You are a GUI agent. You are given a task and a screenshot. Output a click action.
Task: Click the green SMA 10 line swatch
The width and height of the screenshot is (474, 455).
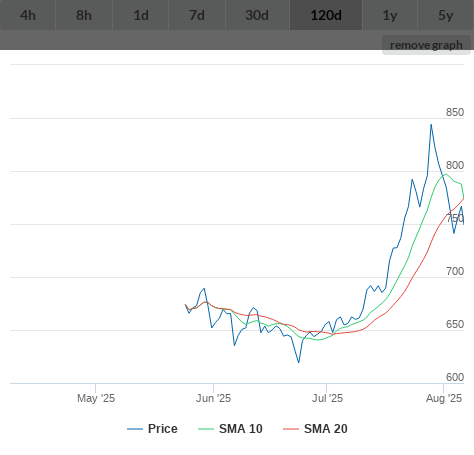click(206, 429)
